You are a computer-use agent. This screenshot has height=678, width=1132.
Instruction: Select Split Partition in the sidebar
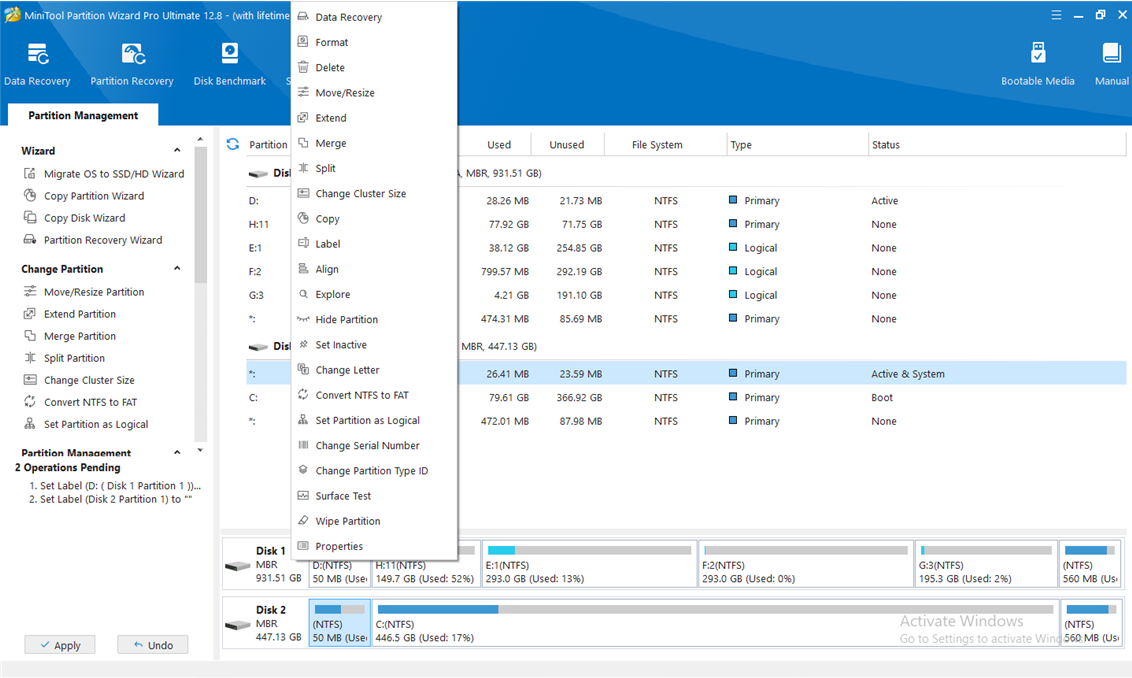[x=65, y=358]
